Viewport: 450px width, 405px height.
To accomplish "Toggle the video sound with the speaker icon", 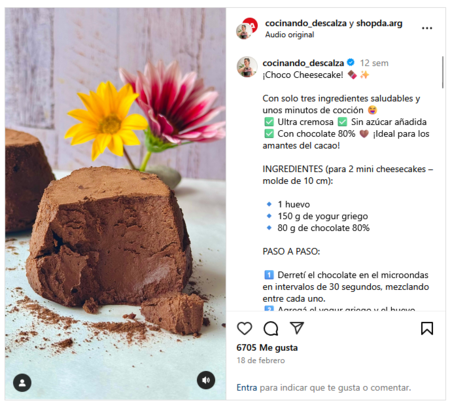I will (206, 380).
